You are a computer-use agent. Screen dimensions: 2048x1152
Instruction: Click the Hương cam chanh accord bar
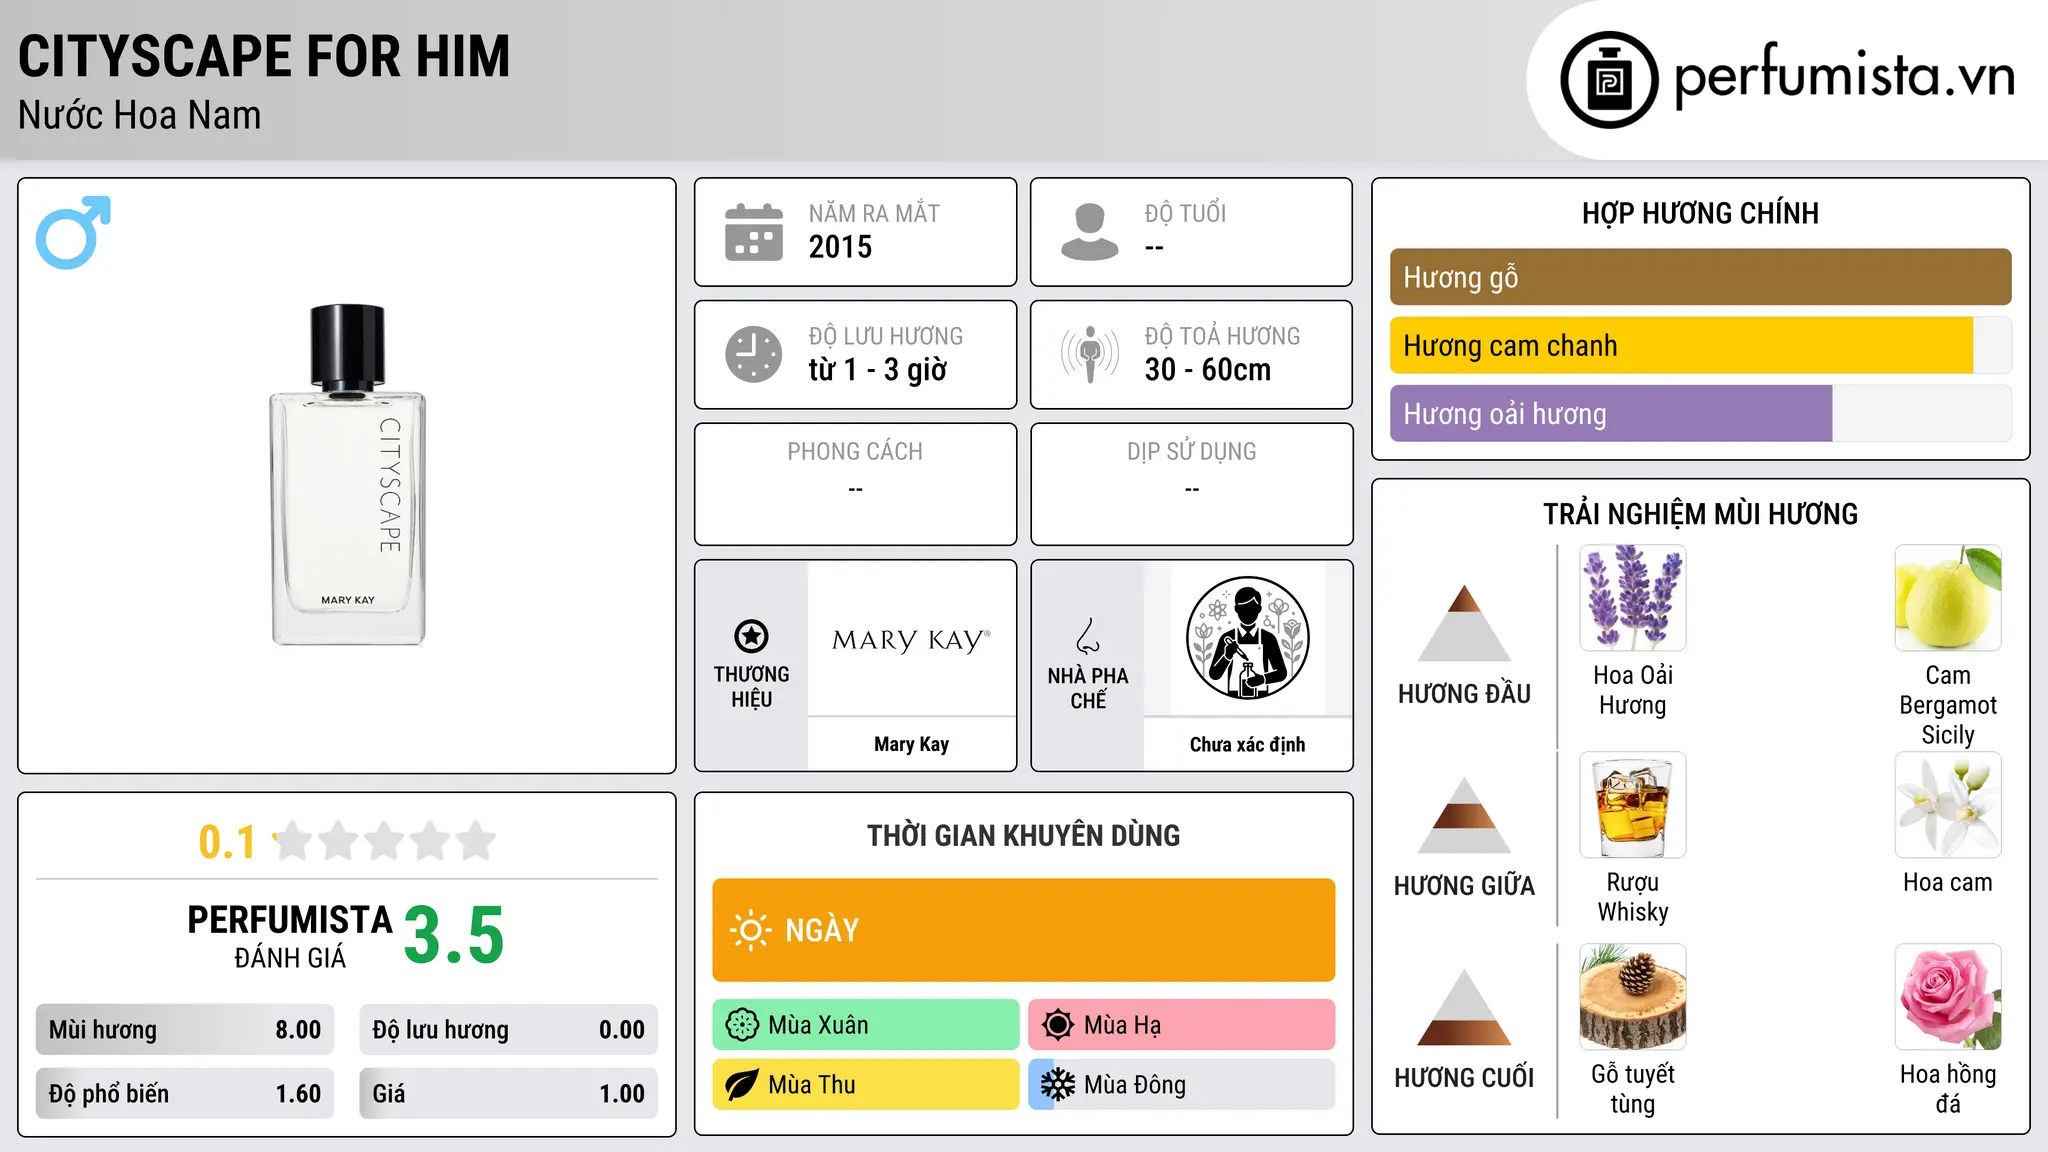1700,345
